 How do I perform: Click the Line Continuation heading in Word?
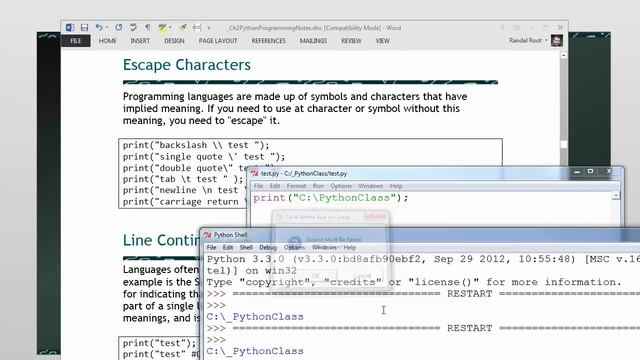161,240
